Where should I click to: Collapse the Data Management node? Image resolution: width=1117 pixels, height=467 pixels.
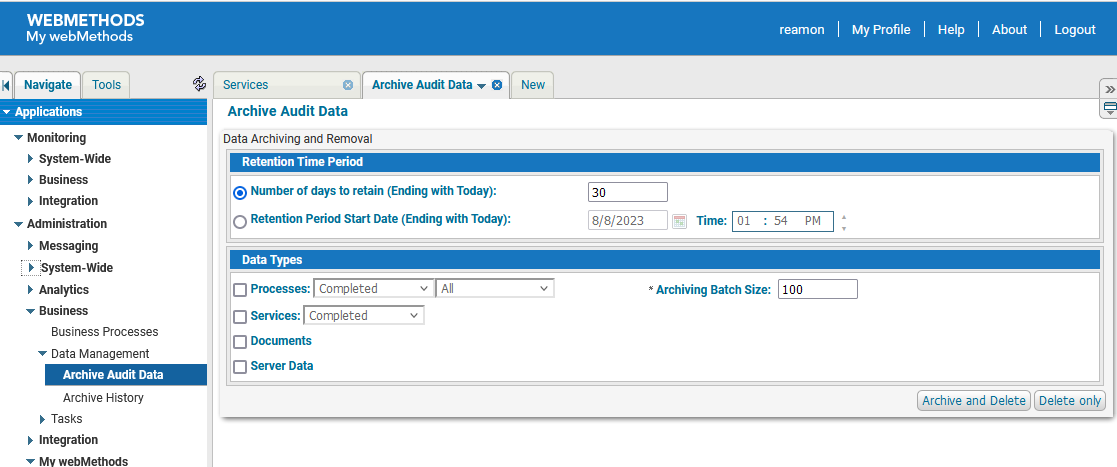[43, 354]
